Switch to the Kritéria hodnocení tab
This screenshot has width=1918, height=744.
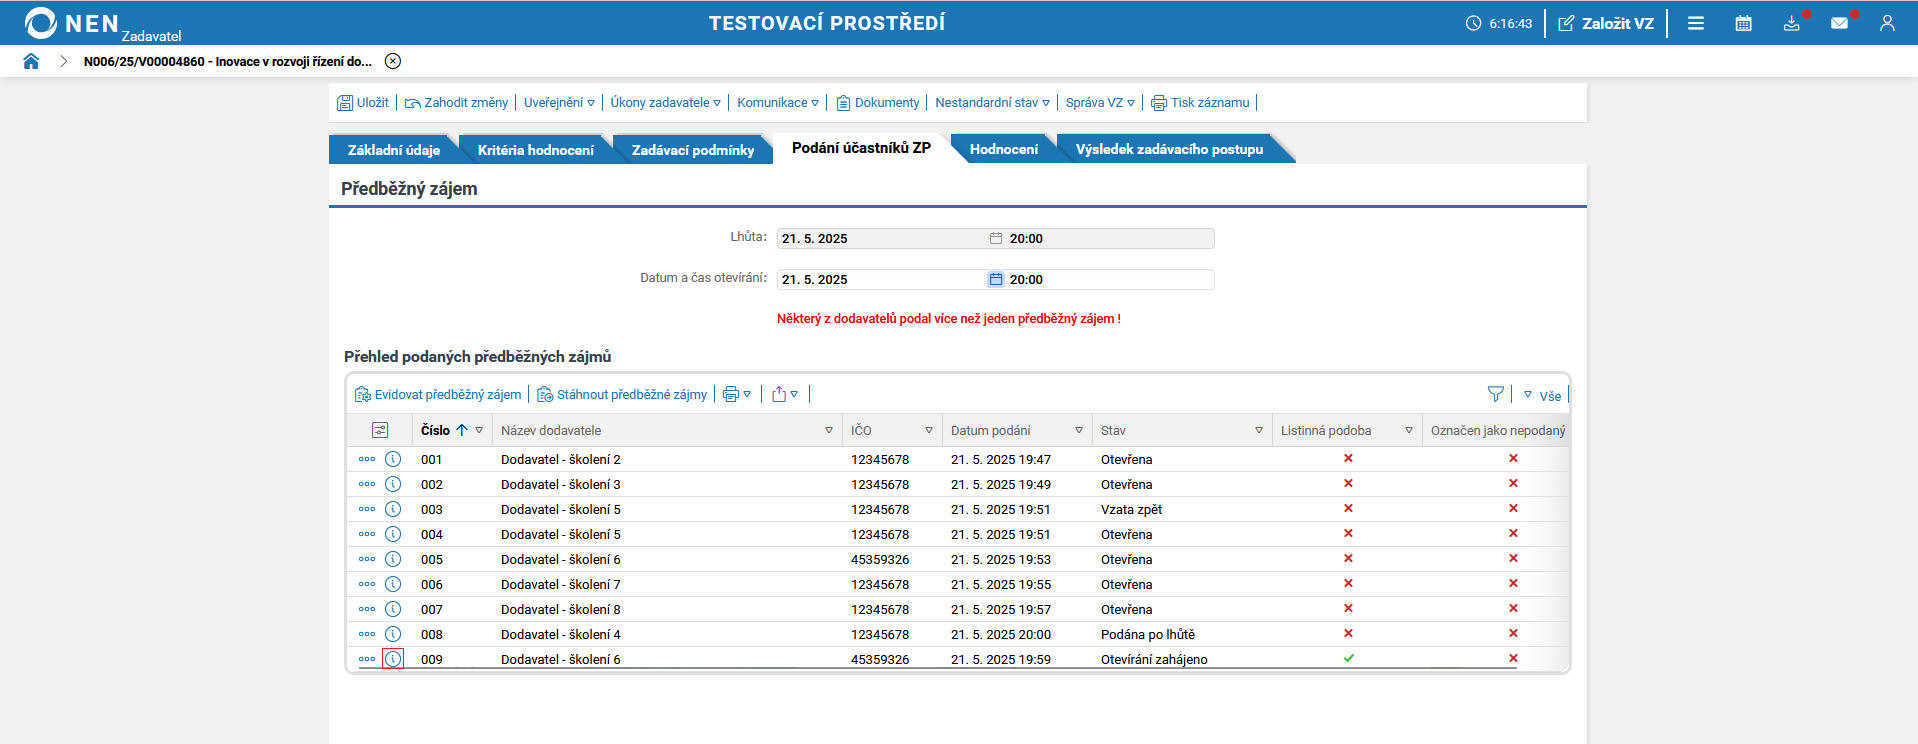click(535, 149)
